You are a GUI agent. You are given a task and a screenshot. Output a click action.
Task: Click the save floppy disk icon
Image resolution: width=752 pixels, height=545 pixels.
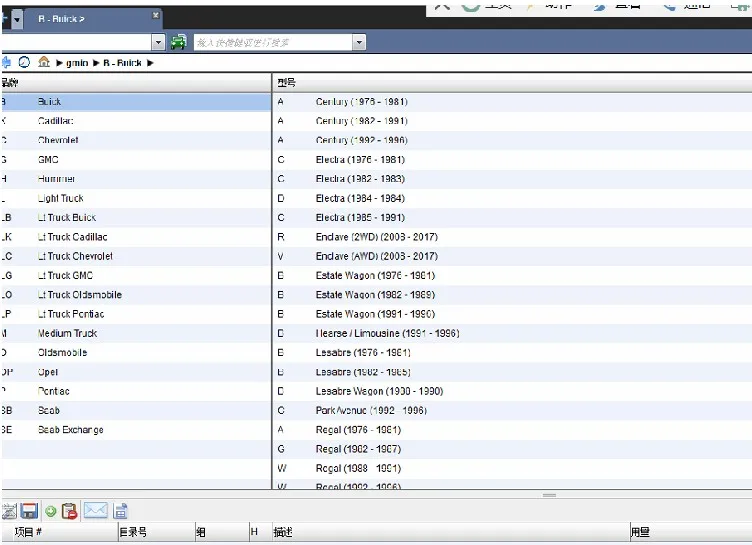click(29, 511)
